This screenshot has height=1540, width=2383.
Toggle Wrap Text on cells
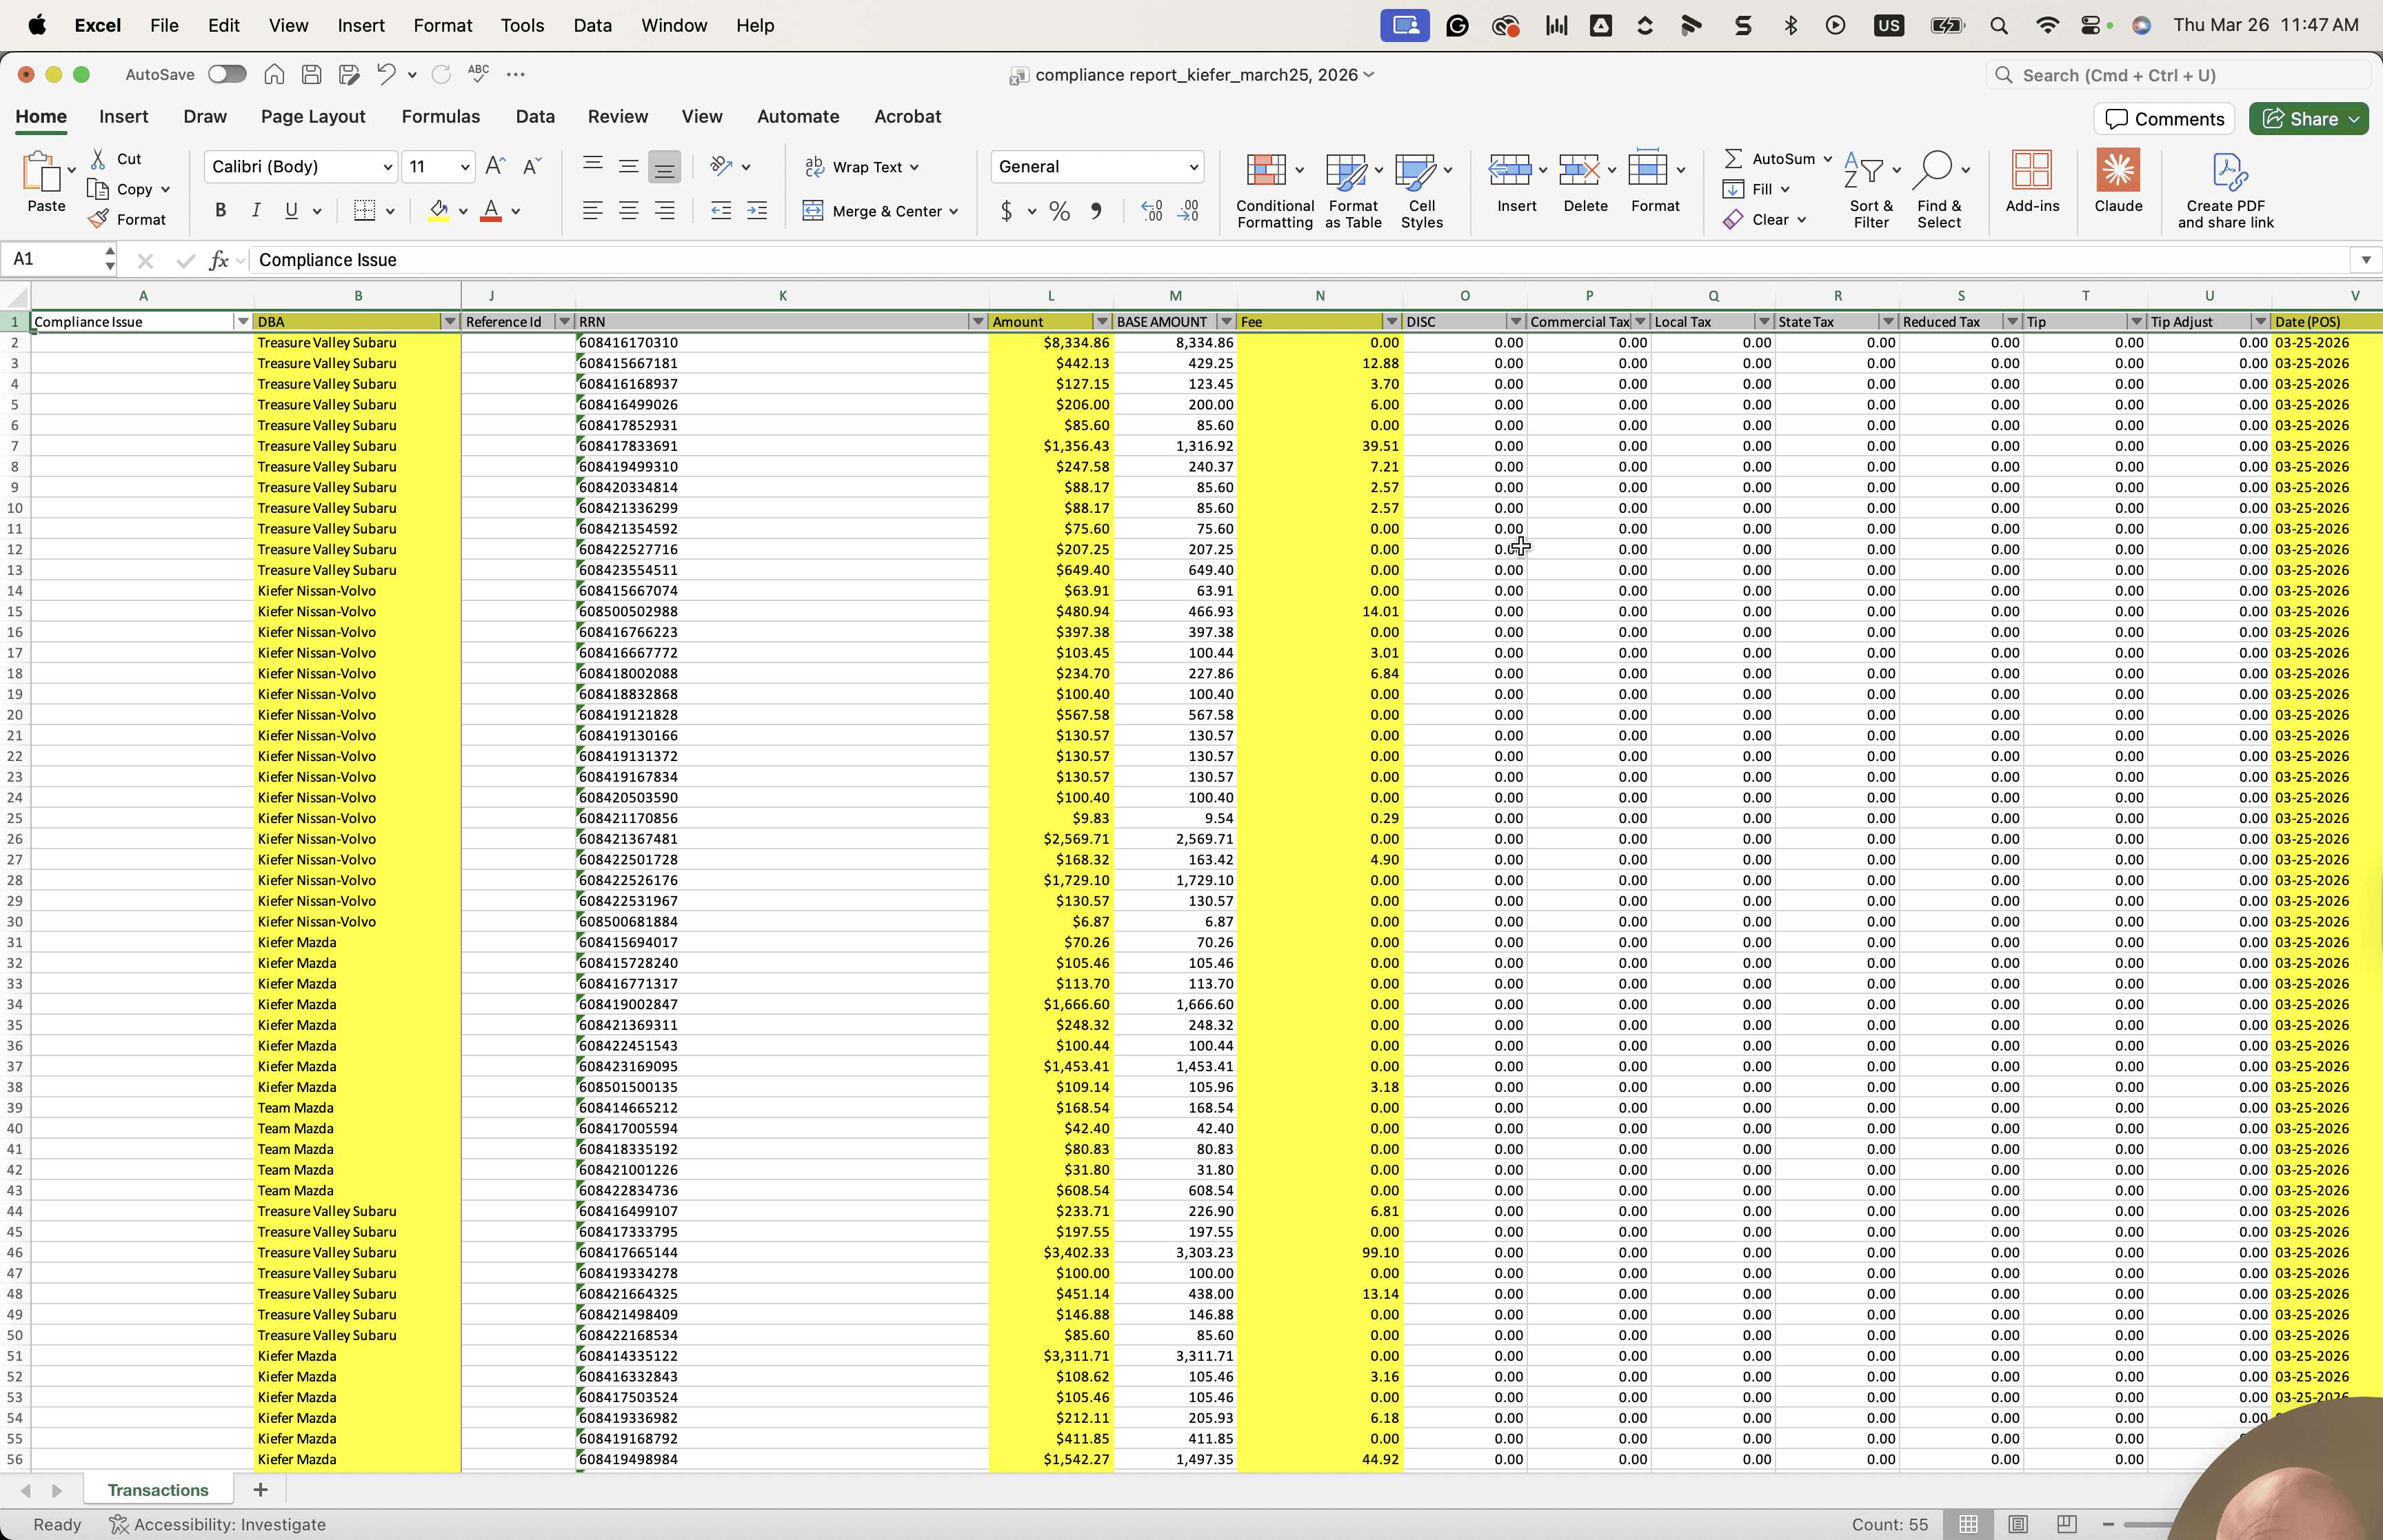point(862,167)
